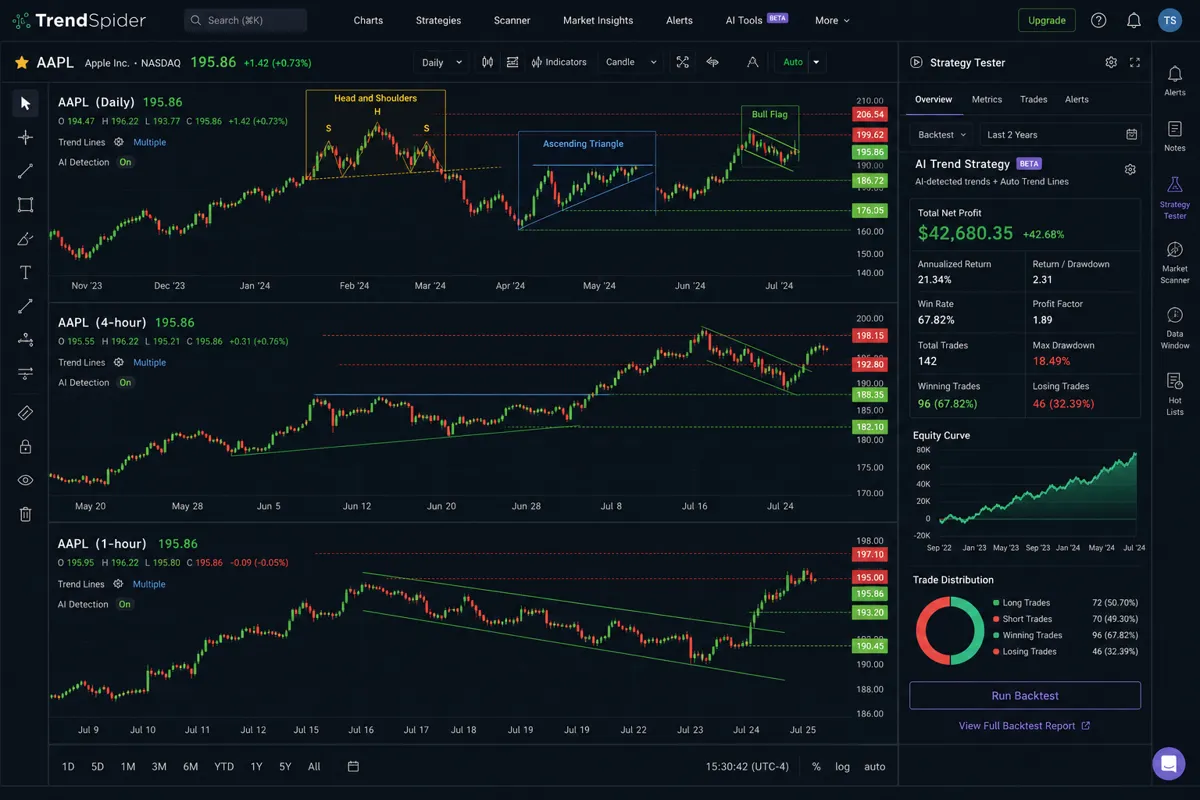This screenshot has height=800, width=1200.
Task: Open the More menu dropdown
Action: [x=832, y=20]
